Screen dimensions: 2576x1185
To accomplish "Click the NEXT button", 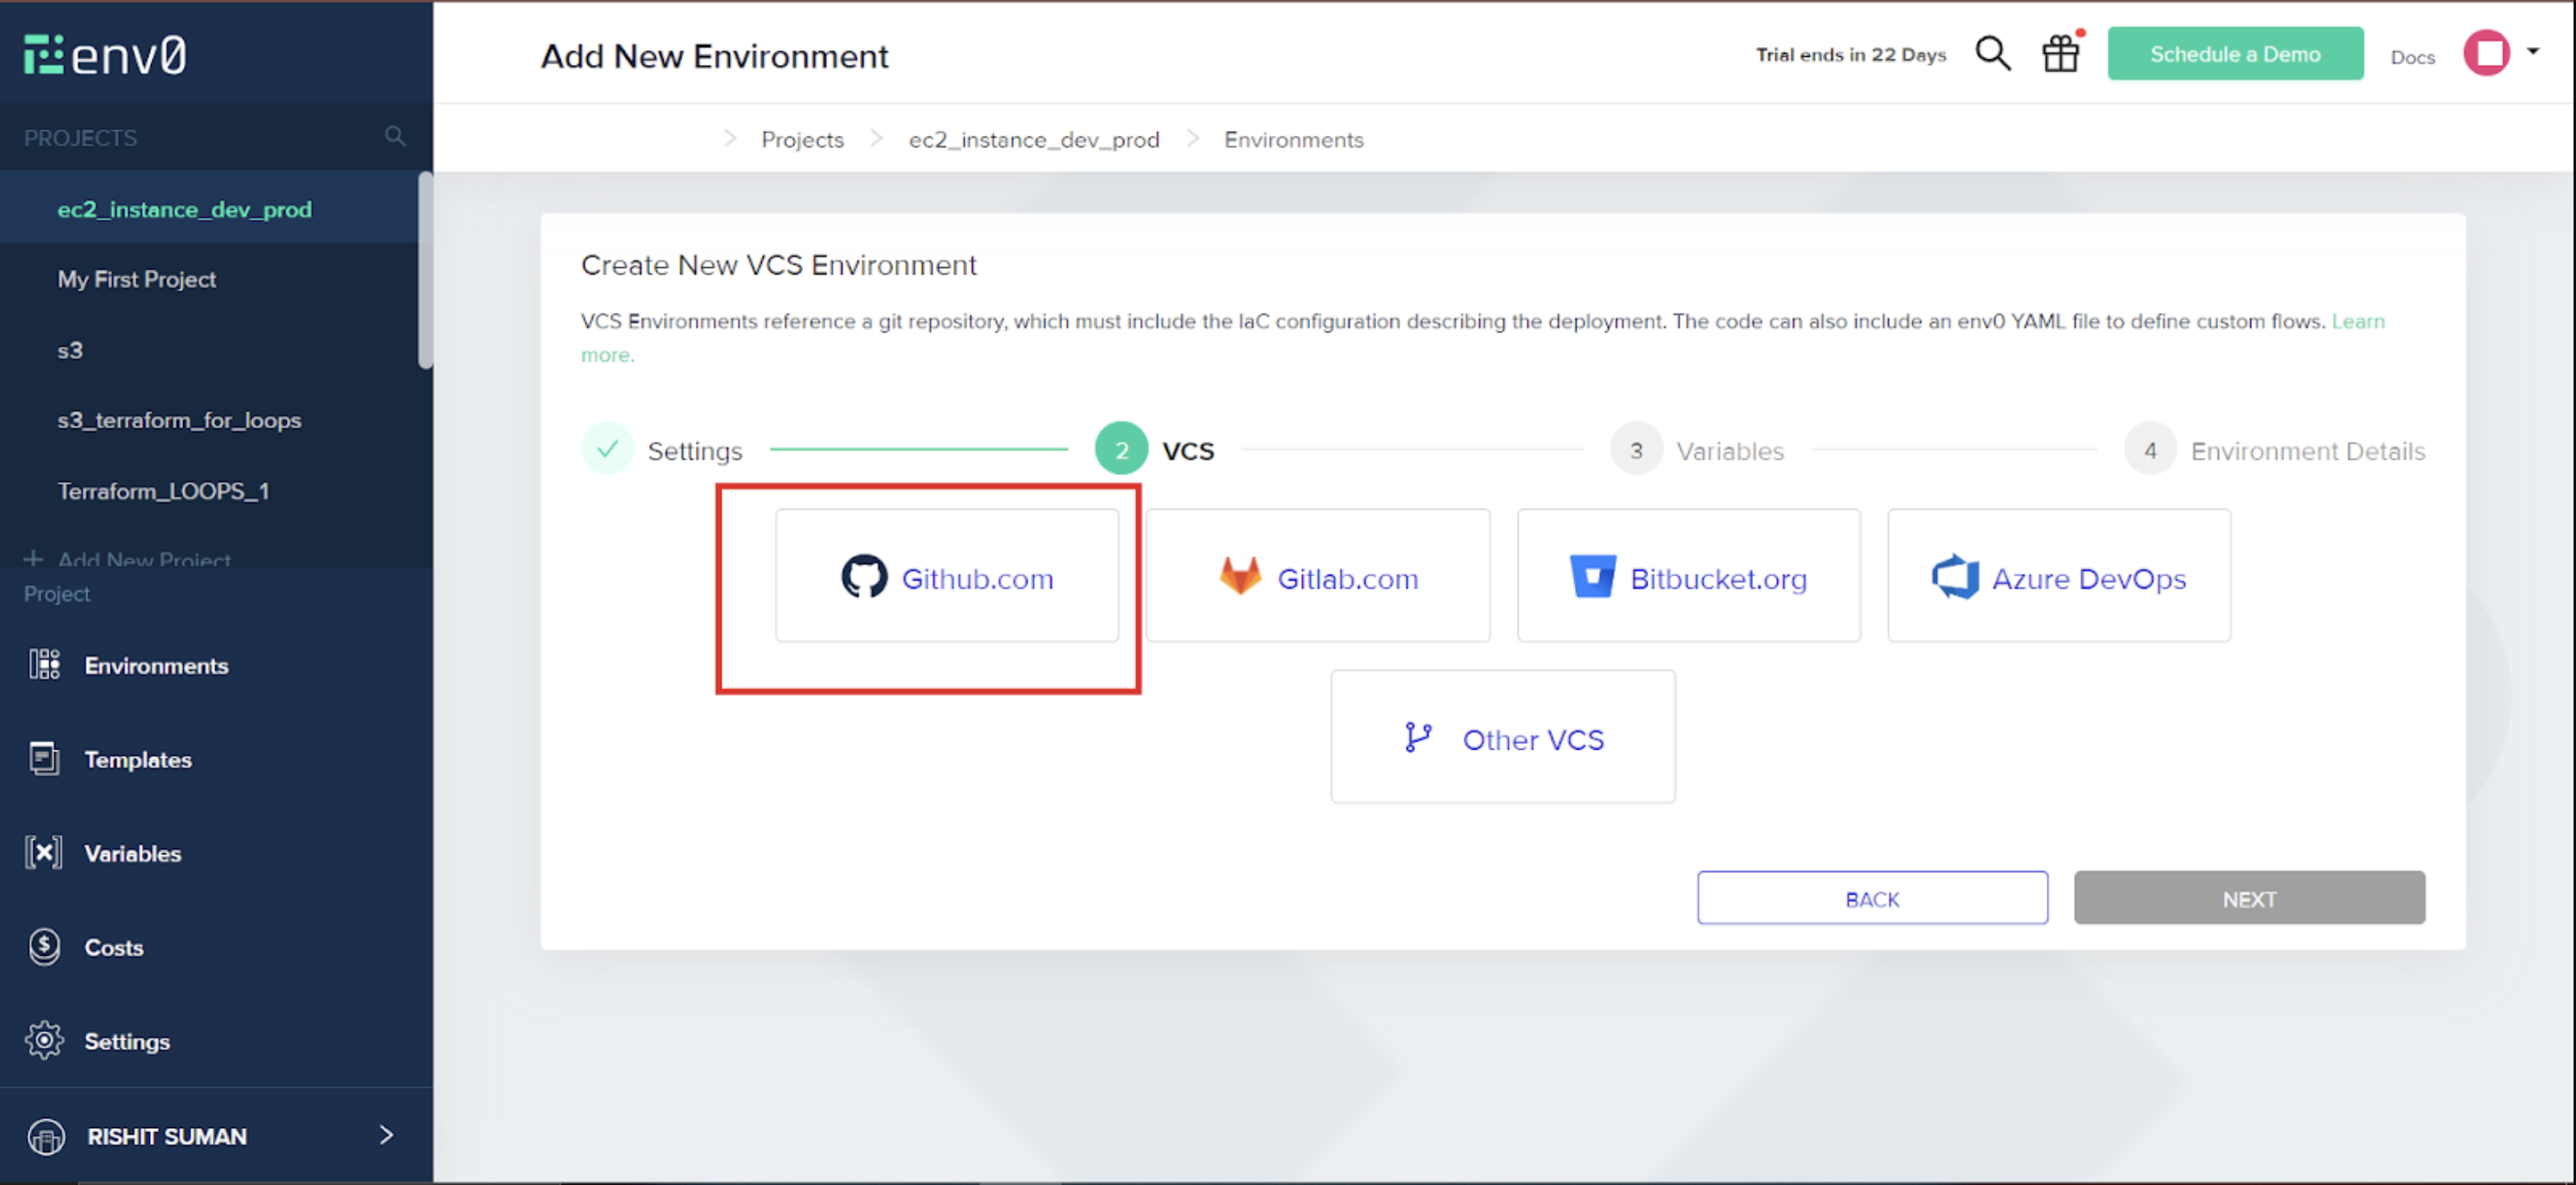I will point(2249,897).
